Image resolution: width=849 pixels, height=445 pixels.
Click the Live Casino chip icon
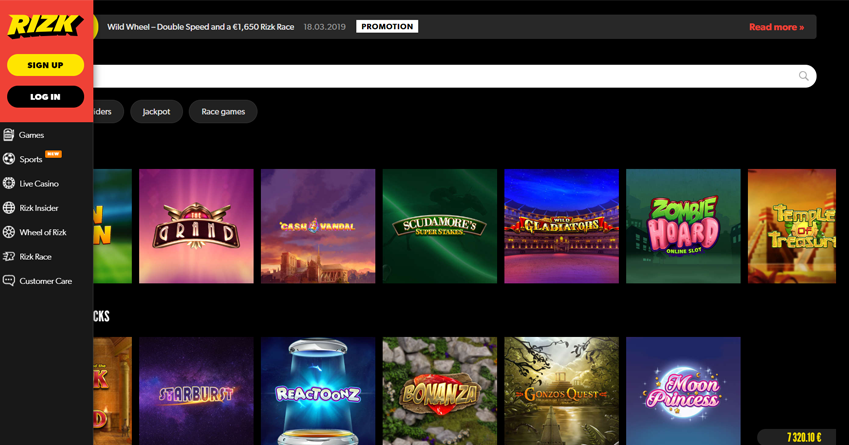9,183
